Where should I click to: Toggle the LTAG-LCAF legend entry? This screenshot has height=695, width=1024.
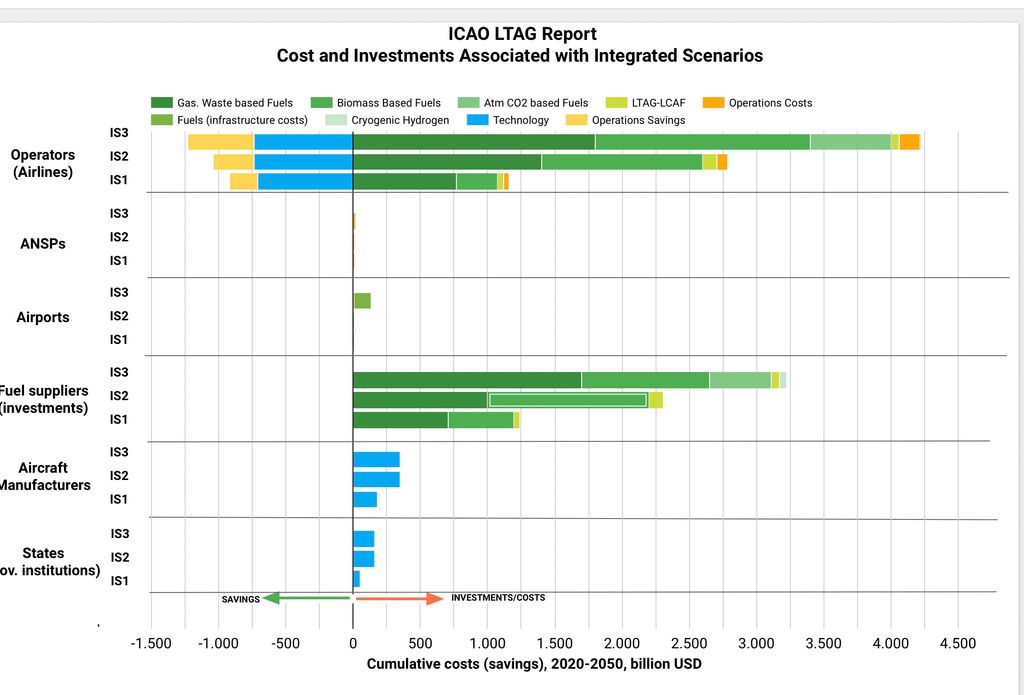(x=650, y=103)
